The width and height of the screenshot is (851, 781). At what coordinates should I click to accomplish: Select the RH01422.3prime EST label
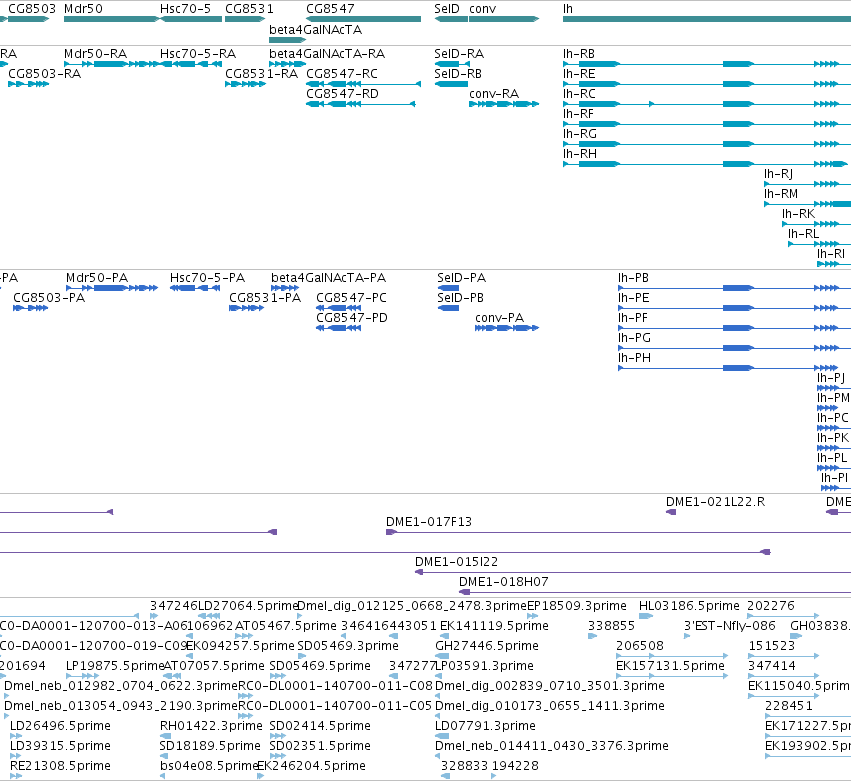[x=211, y=726]
